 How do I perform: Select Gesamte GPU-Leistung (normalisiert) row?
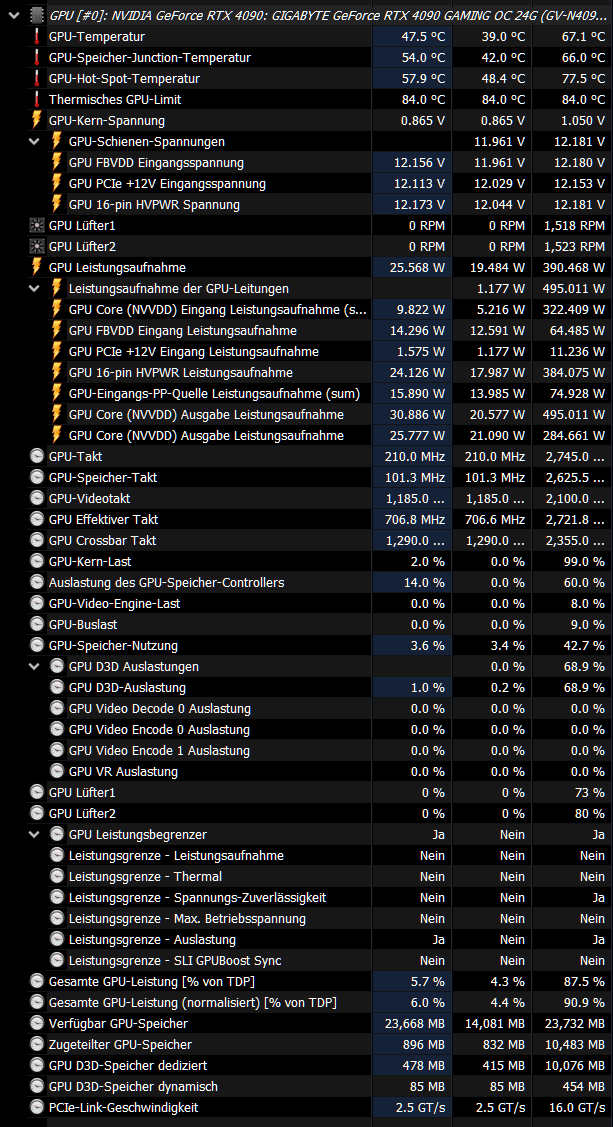pos(193,1003)
